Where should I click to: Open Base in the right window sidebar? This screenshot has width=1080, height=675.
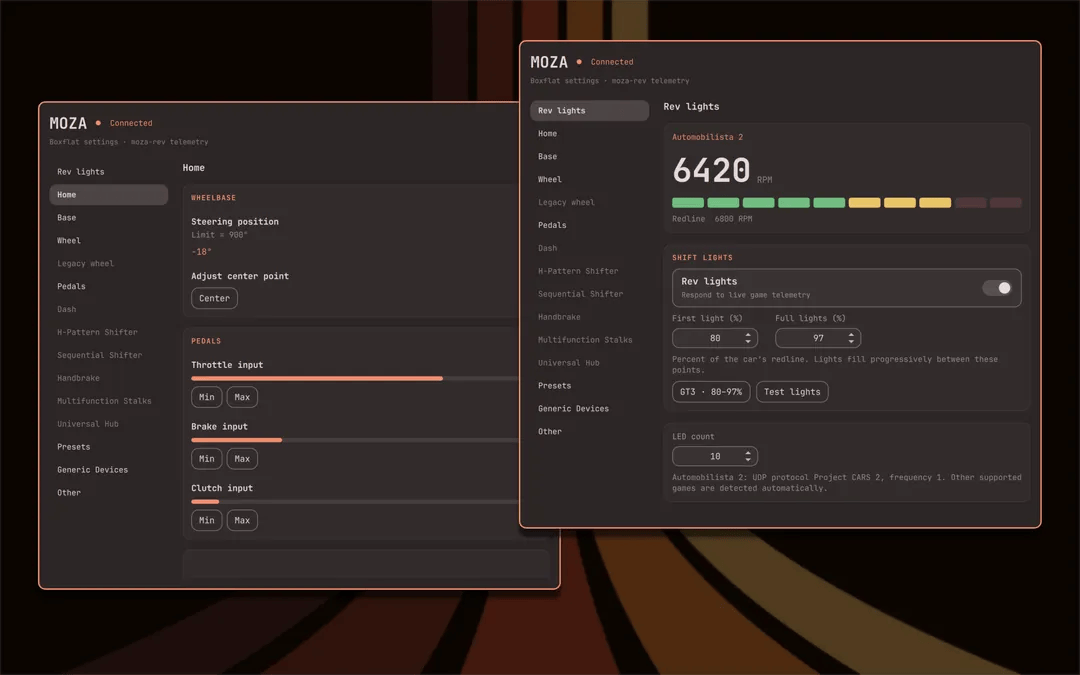click(x=590, y=156)
